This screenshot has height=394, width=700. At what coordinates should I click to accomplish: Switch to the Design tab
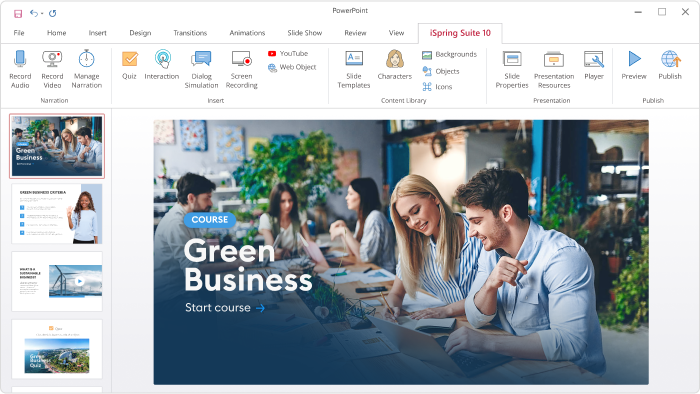(140, 33)
